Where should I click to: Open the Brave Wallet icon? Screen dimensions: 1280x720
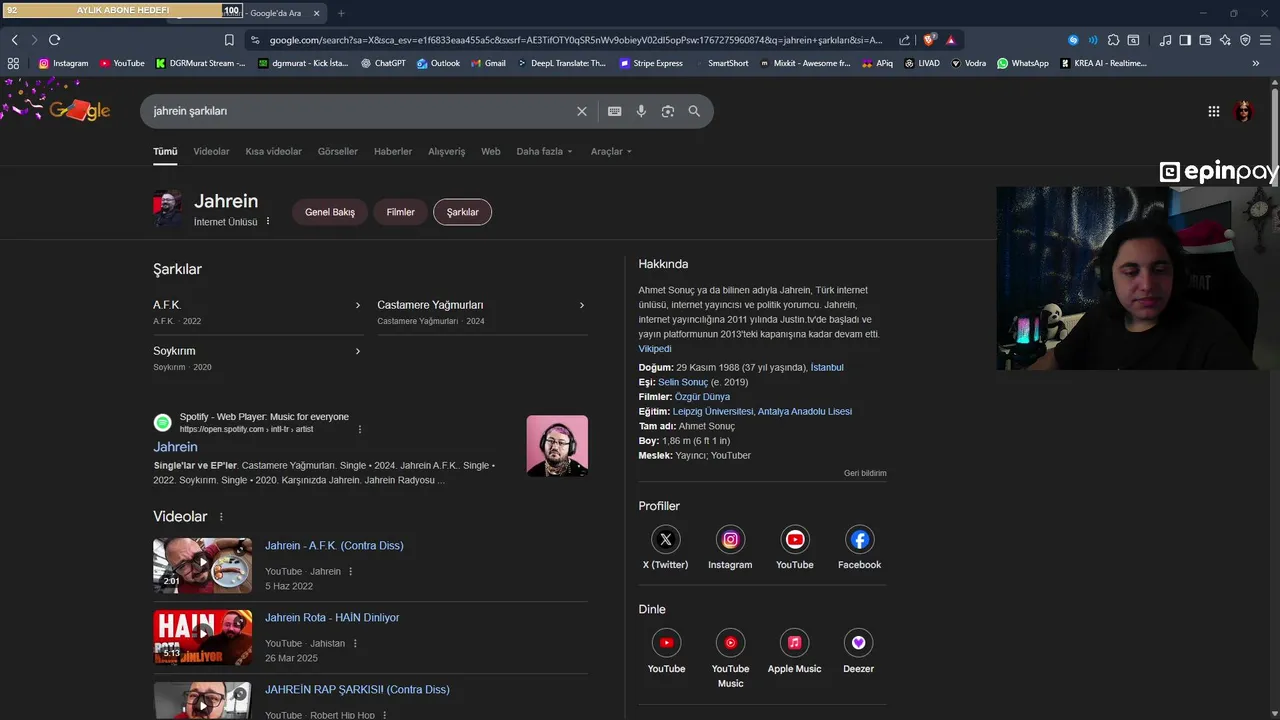tap(1205, 40)
